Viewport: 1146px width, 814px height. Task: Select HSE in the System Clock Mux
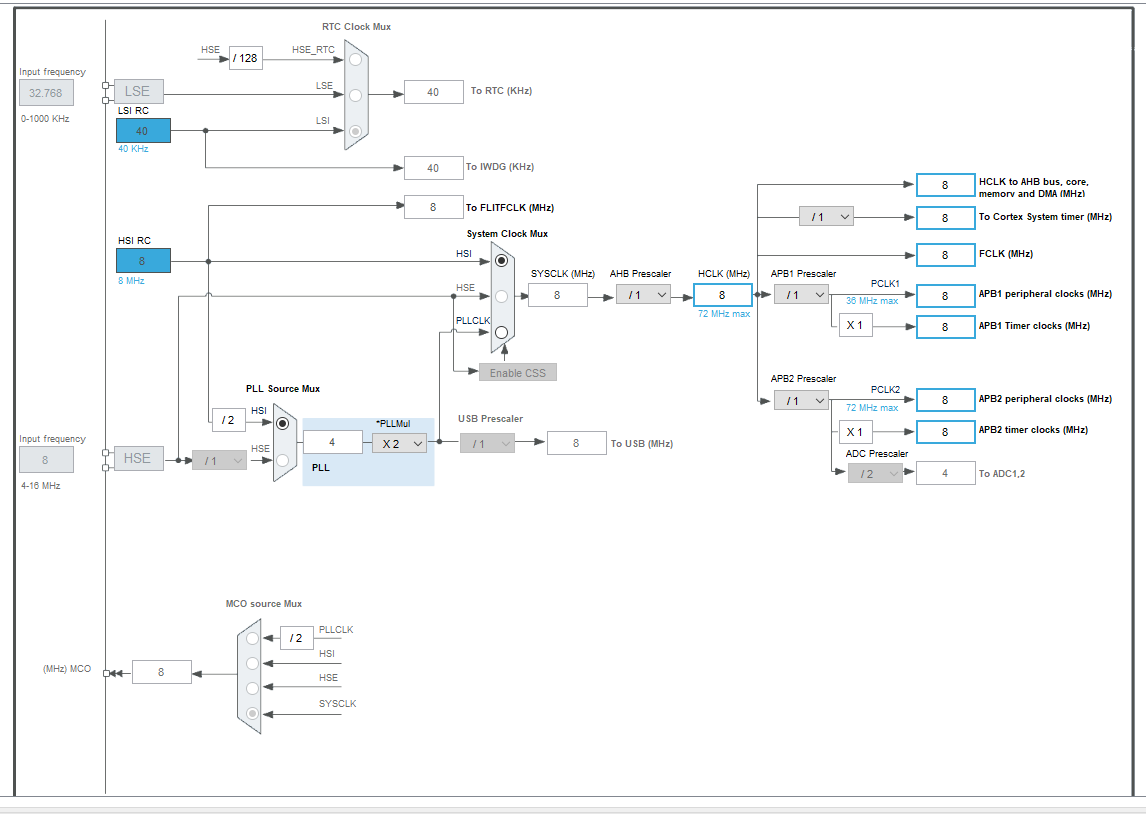[503, 294]
